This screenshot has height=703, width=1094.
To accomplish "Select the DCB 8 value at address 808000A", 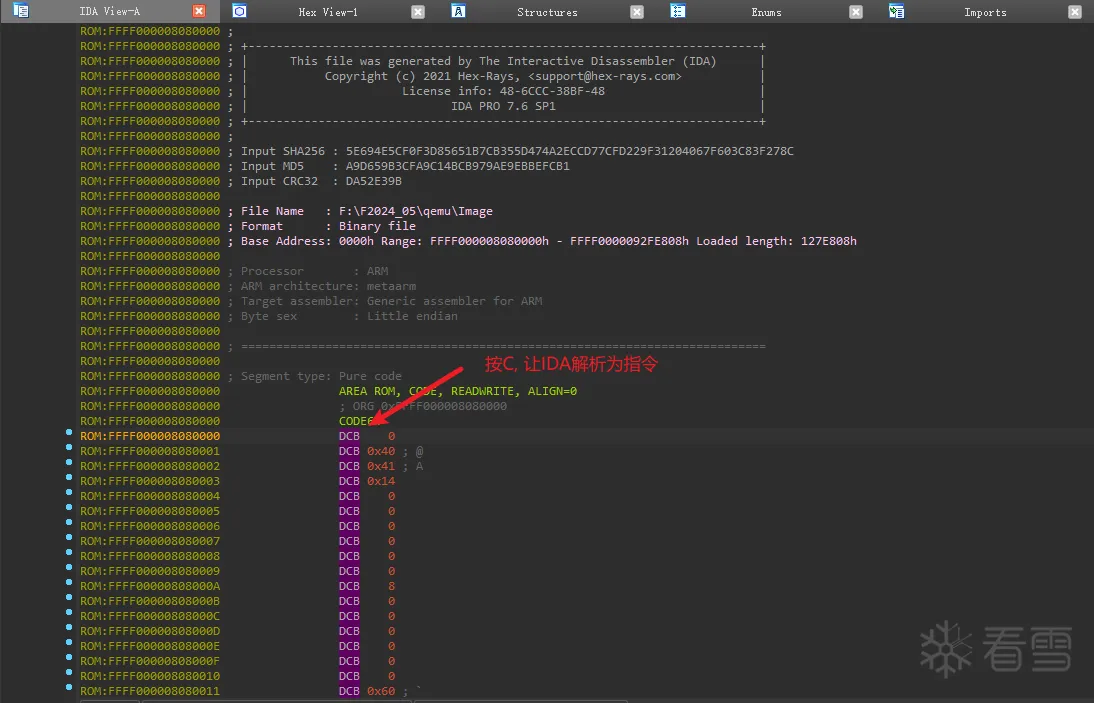I will (391, 586).
